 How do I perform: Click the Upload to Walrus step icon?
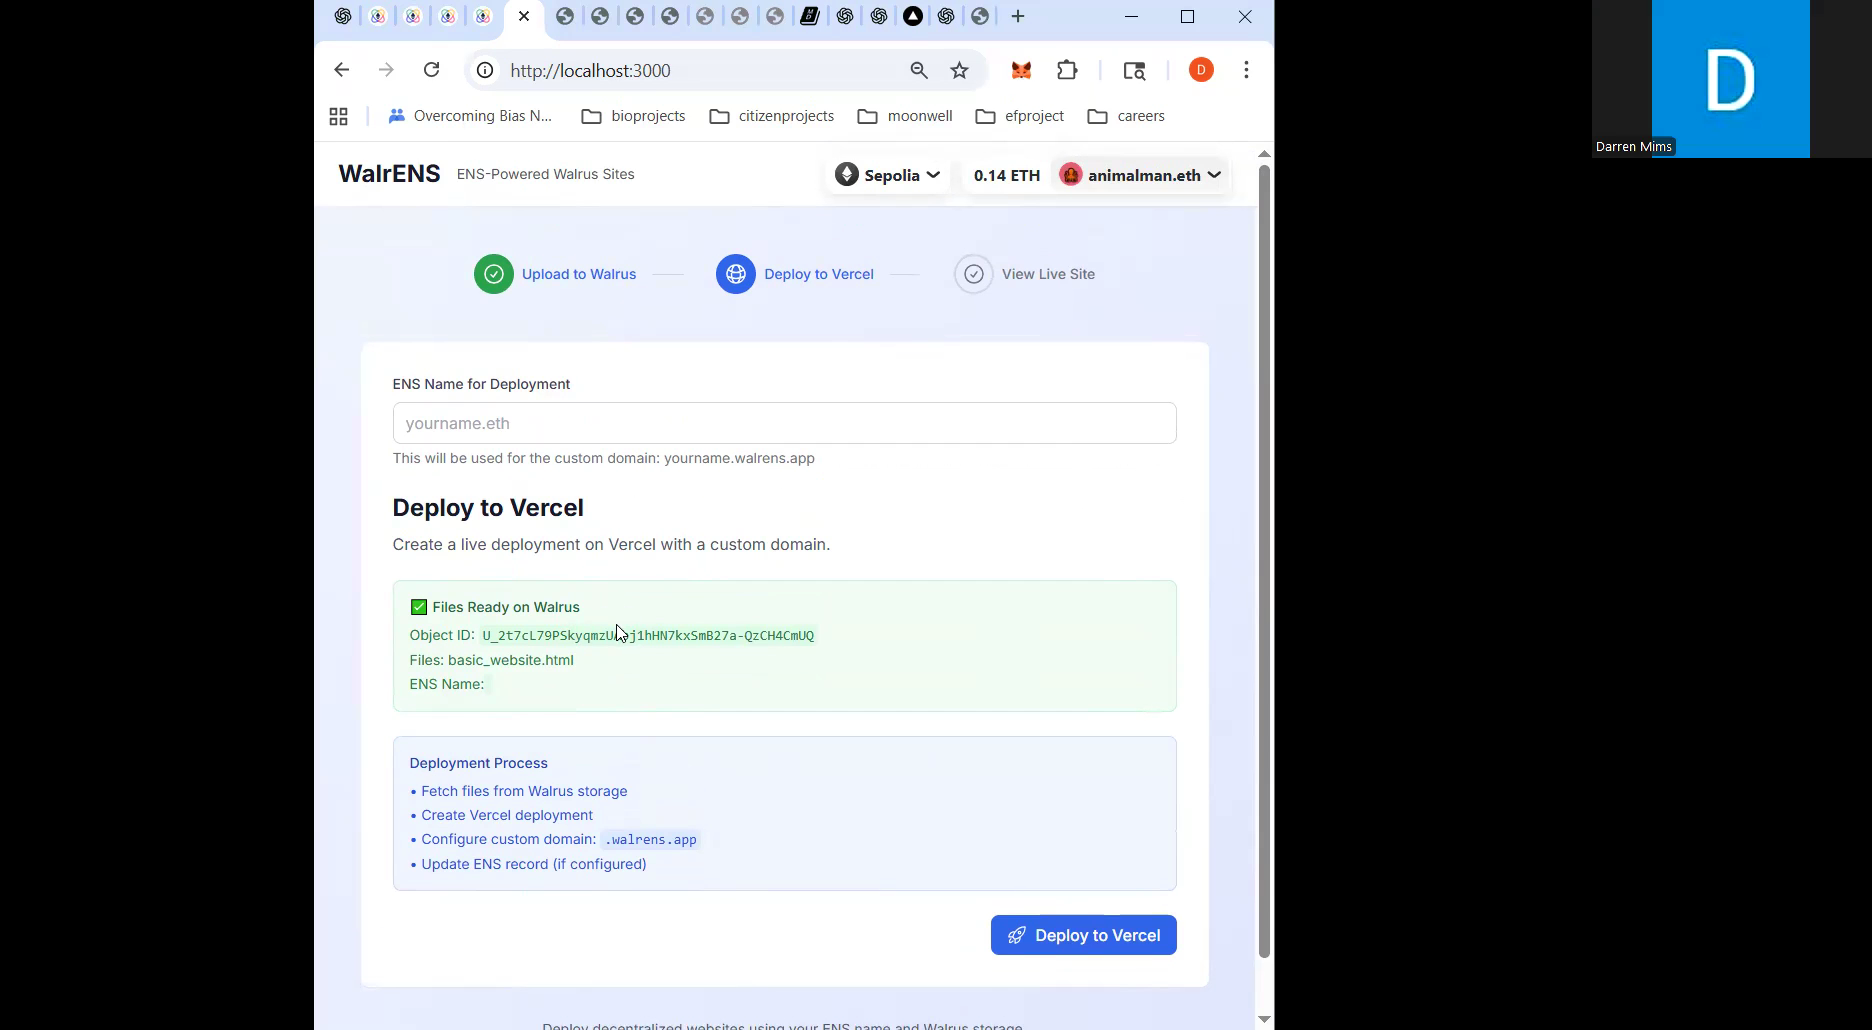[493, 274]
